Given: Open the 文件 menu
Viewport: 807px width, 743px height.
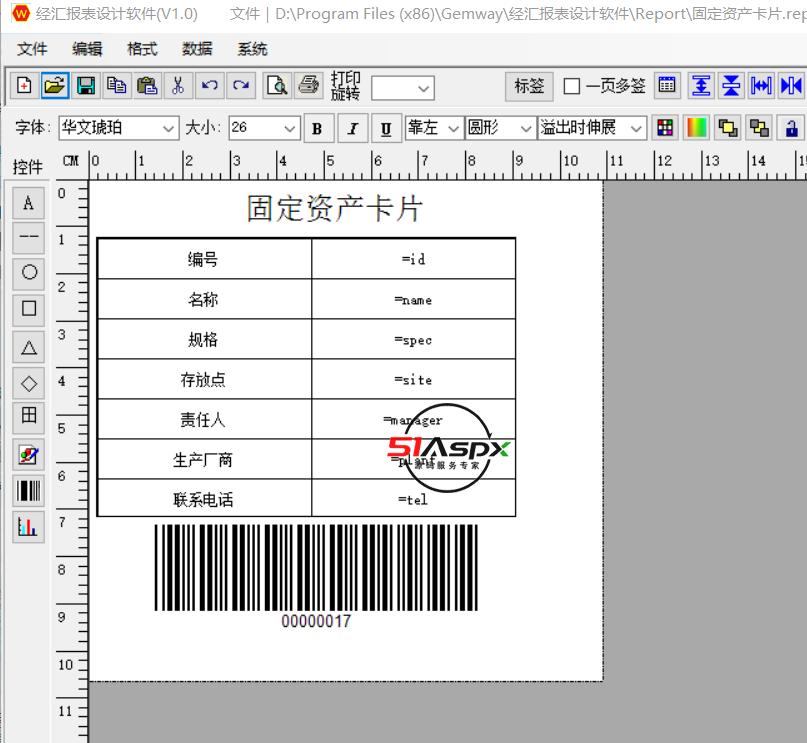Looking at the screenshot, I should point(32,49).
